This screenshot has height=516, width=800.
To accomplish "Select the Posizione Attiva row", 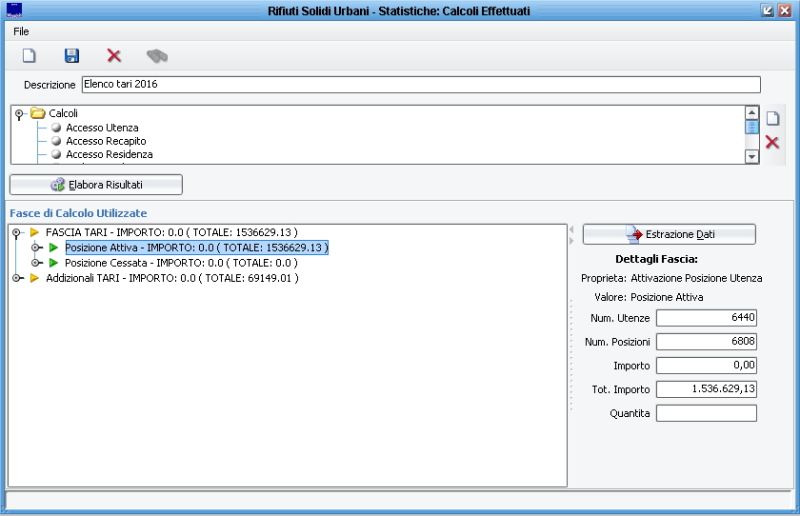I will coord(197,248).
